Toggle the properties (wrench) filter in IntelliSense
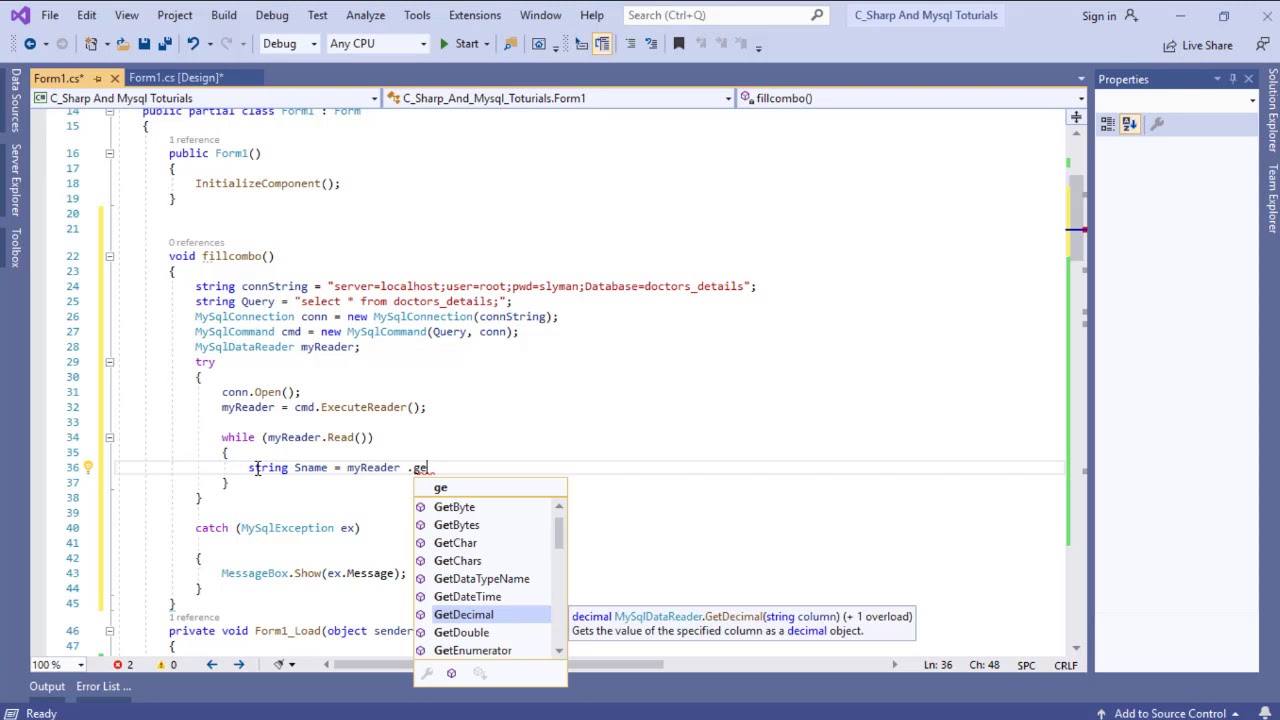 427,674
